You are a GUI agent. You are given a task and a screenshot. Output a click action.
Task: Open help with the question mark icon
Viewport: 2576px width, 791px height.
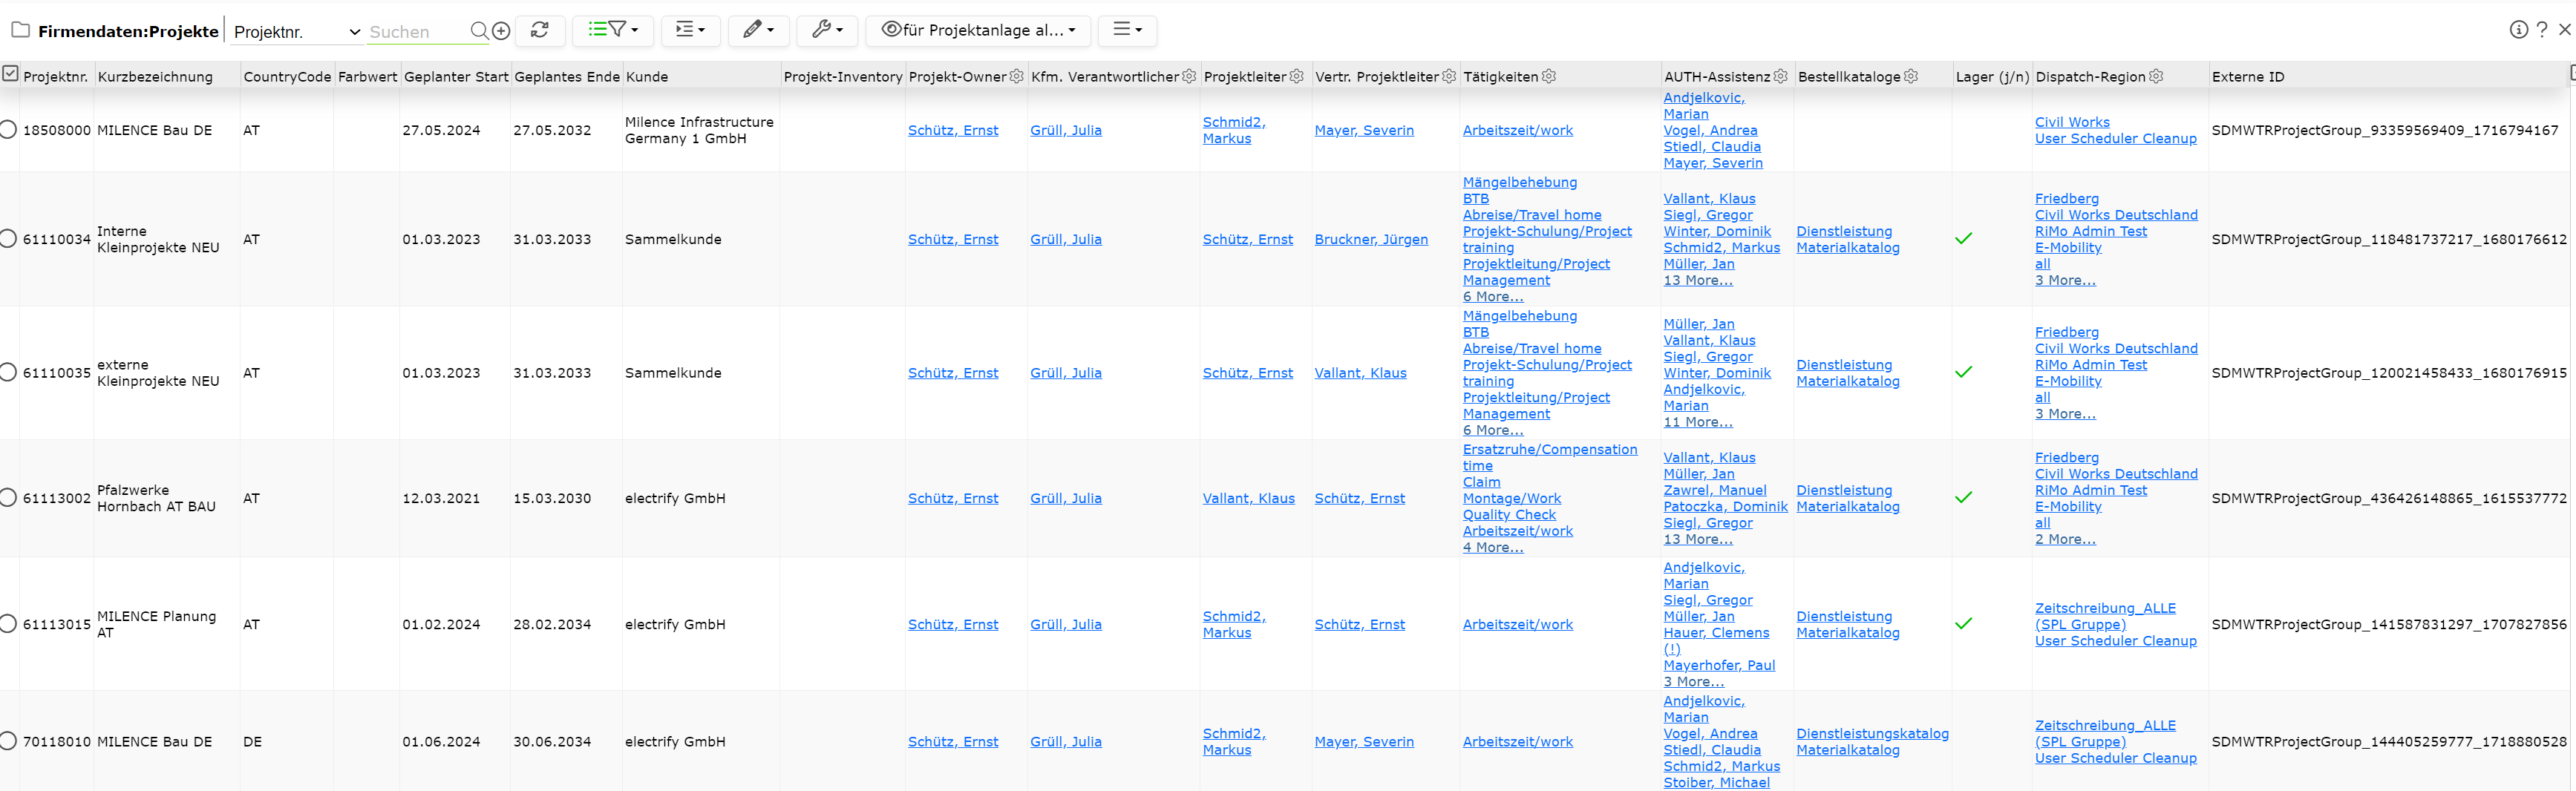point(2542,30)
